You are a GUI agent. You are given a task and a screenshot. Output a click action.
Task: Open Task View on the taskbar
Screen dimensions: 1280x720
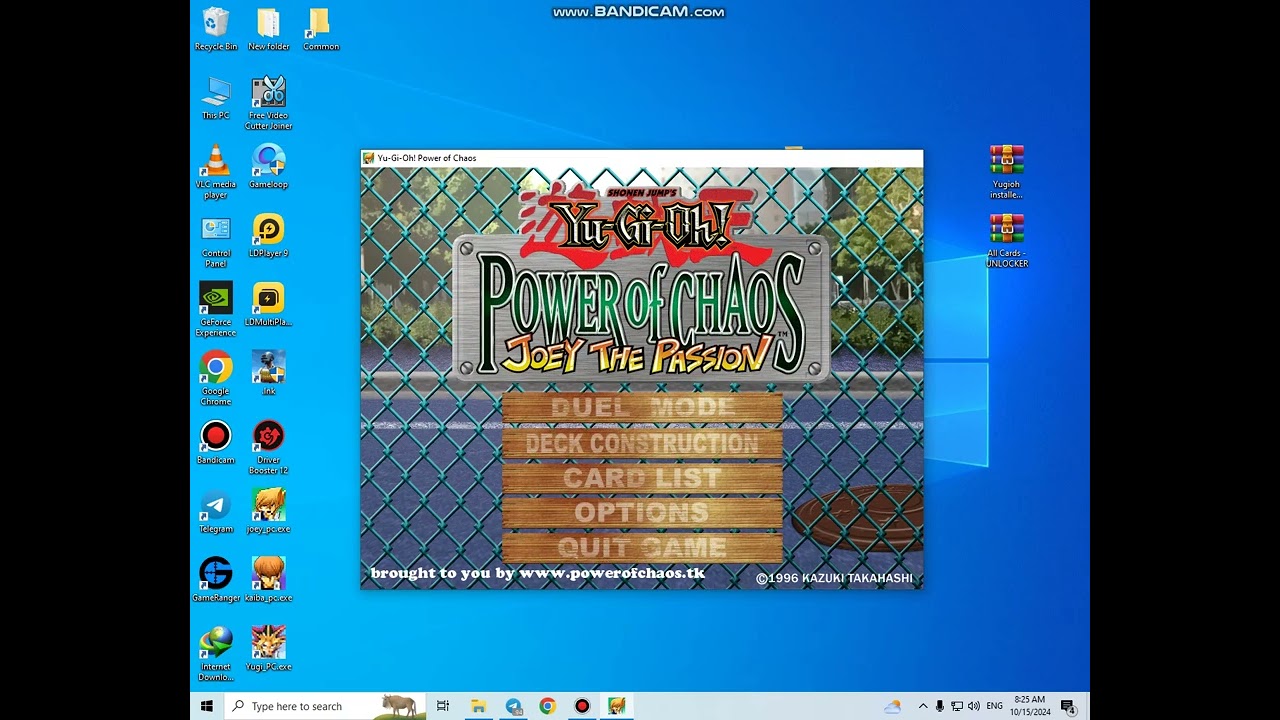click(443, 706)
